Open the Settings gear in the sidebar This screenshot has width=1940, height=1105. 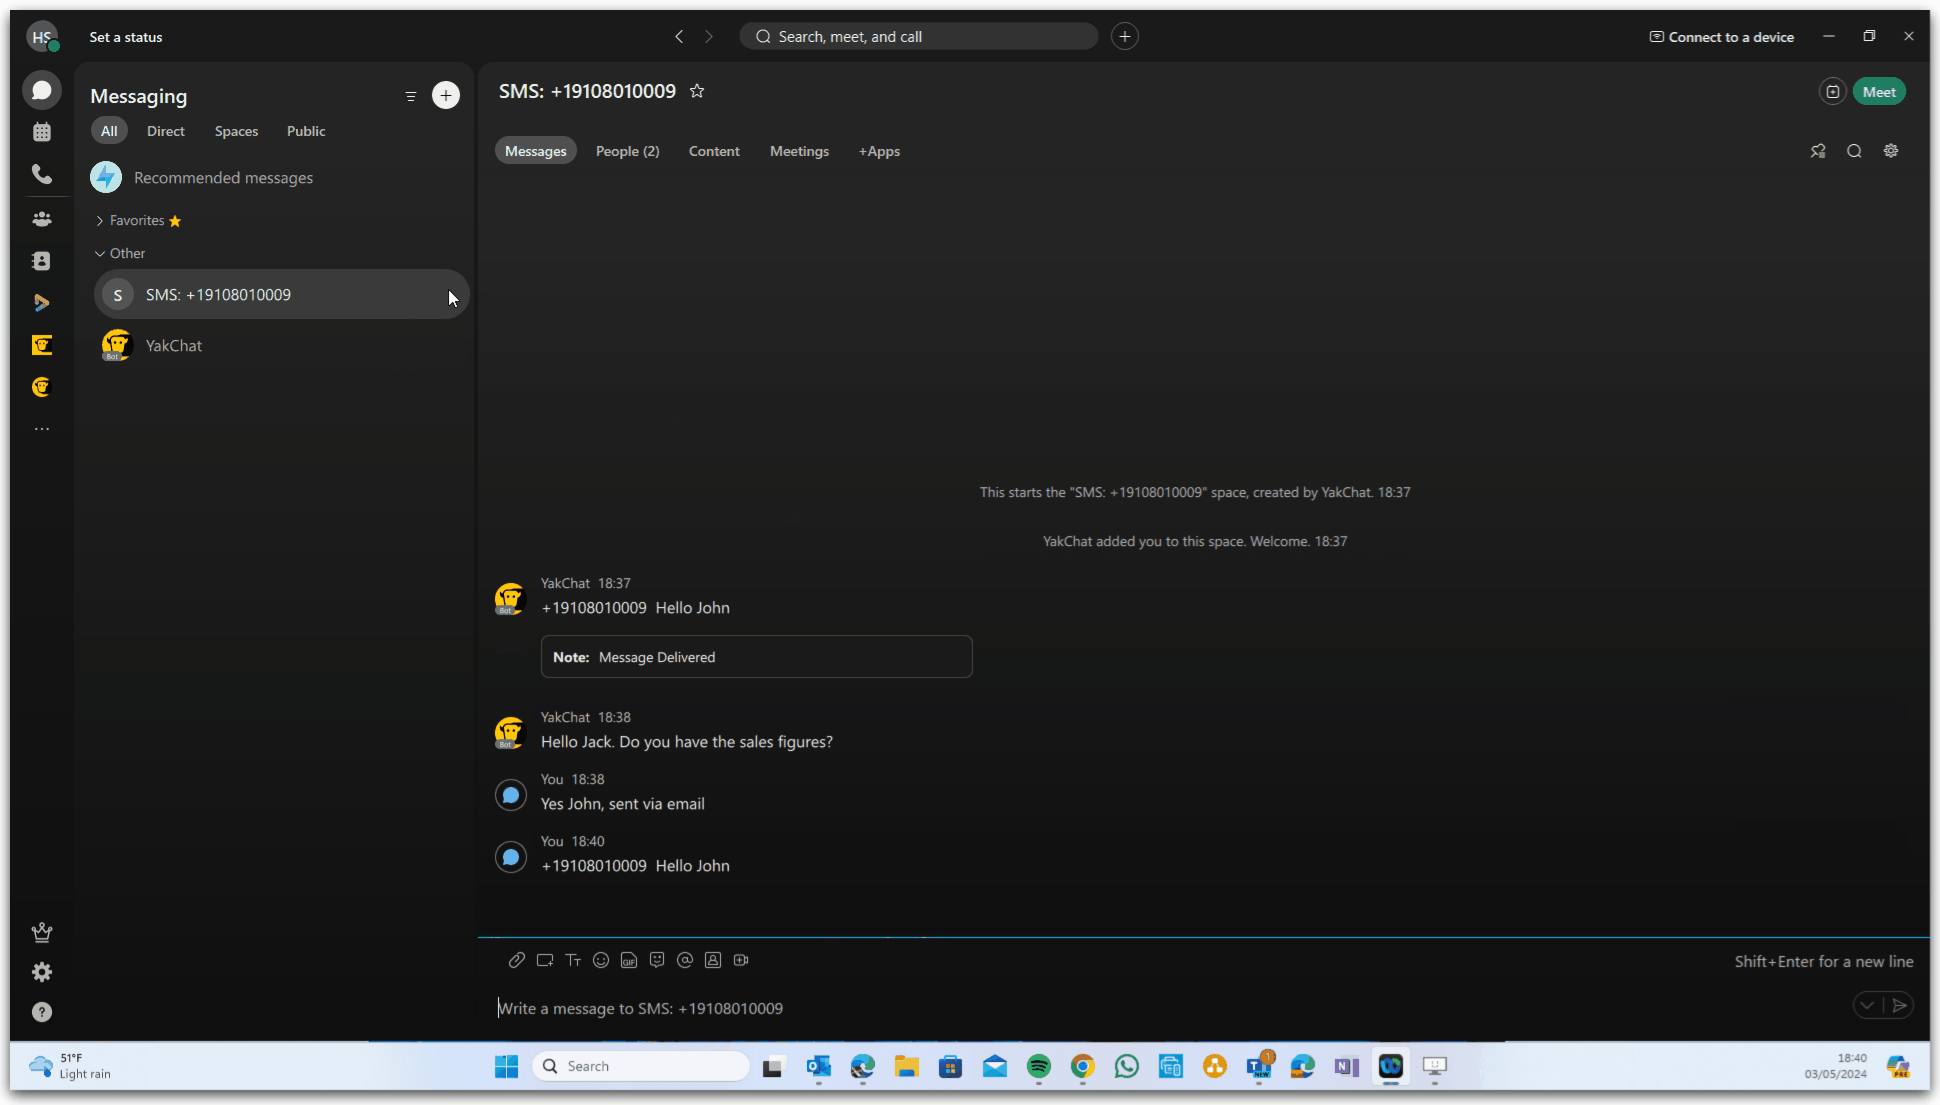[x=42, y=972]
